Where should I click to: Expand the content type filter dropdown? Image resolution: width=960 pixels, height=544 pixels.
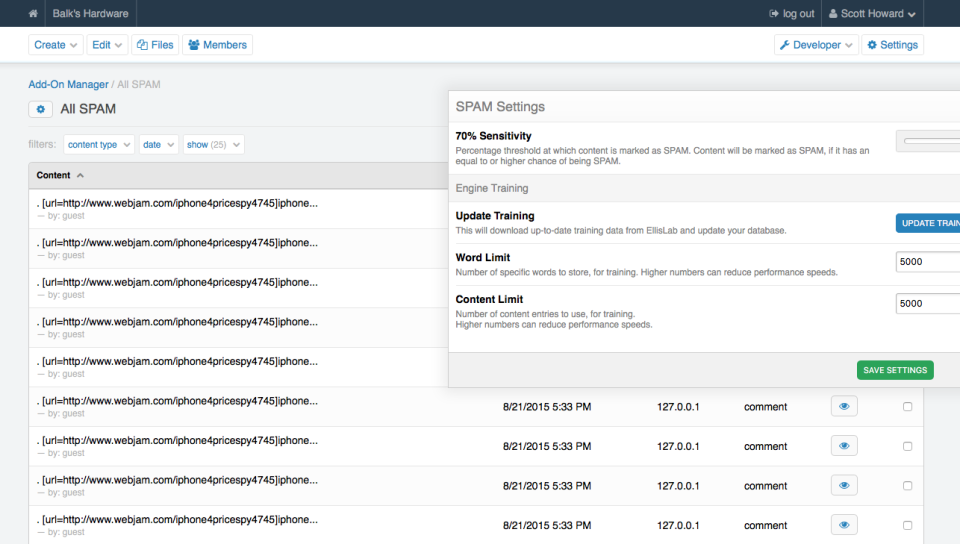coord(99,145)
